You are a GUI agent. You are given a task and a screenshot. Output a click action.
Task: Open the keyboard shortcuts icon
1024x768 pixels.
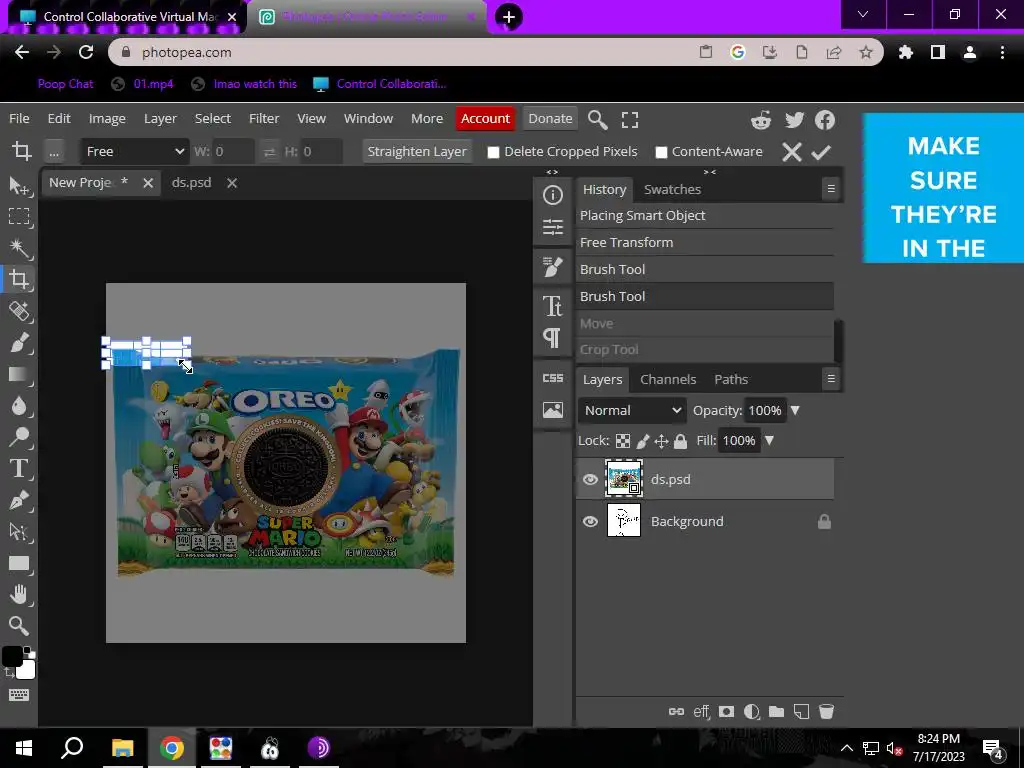click(19, 695)
